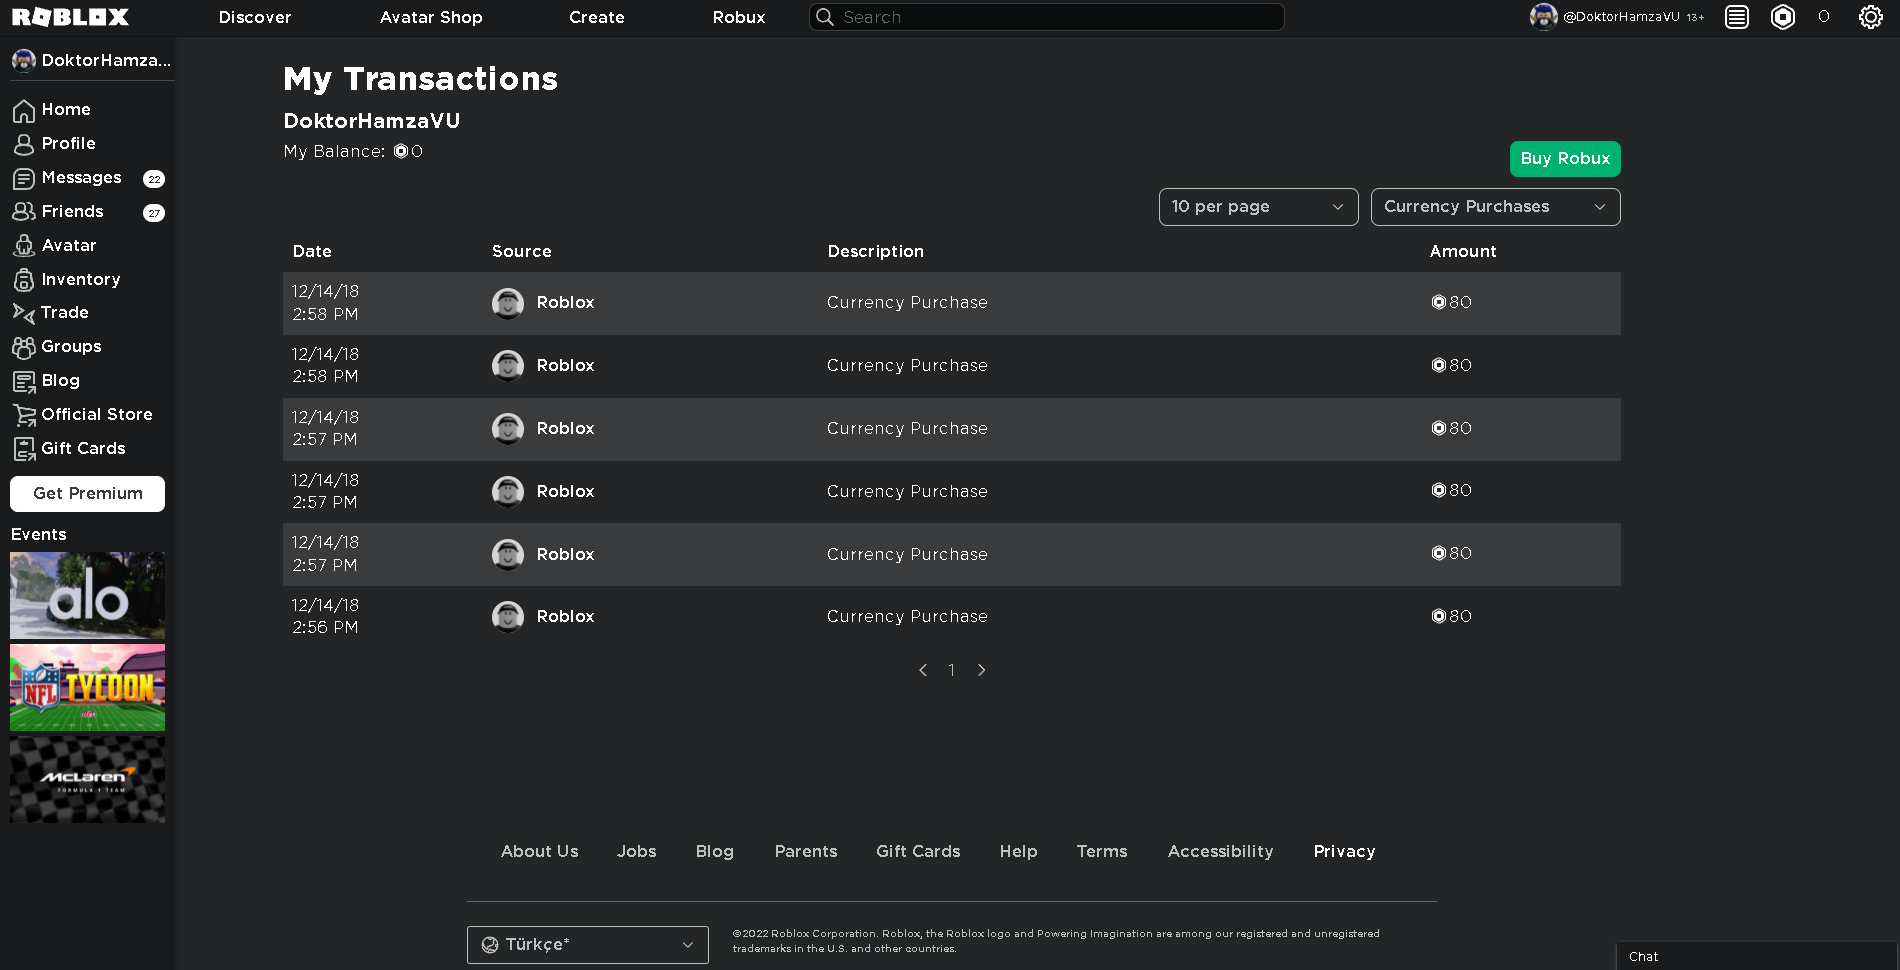Go to previous page of transactions

pos(923,670)
